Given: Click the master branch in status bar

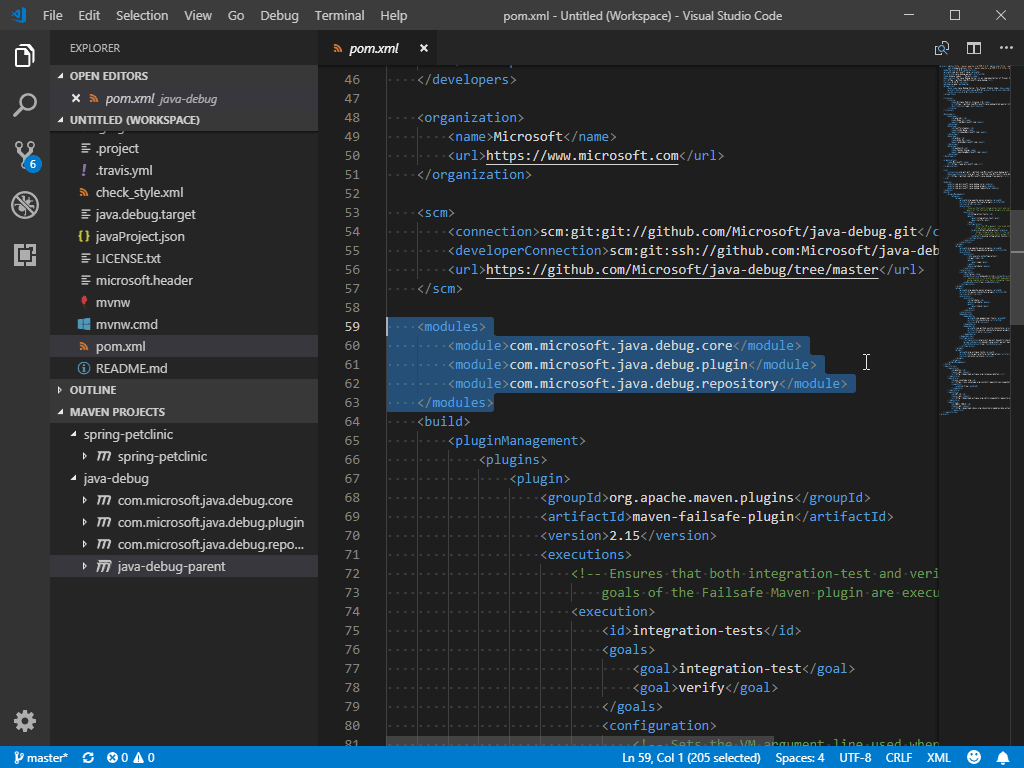Looking at the screenshot, I should [40, 758].
